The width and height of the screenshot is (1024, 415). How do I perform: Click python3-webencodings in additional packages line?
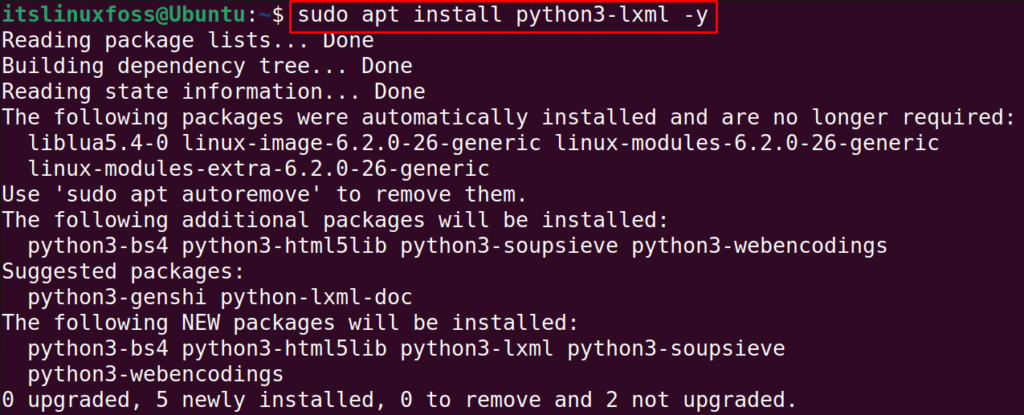760,246
